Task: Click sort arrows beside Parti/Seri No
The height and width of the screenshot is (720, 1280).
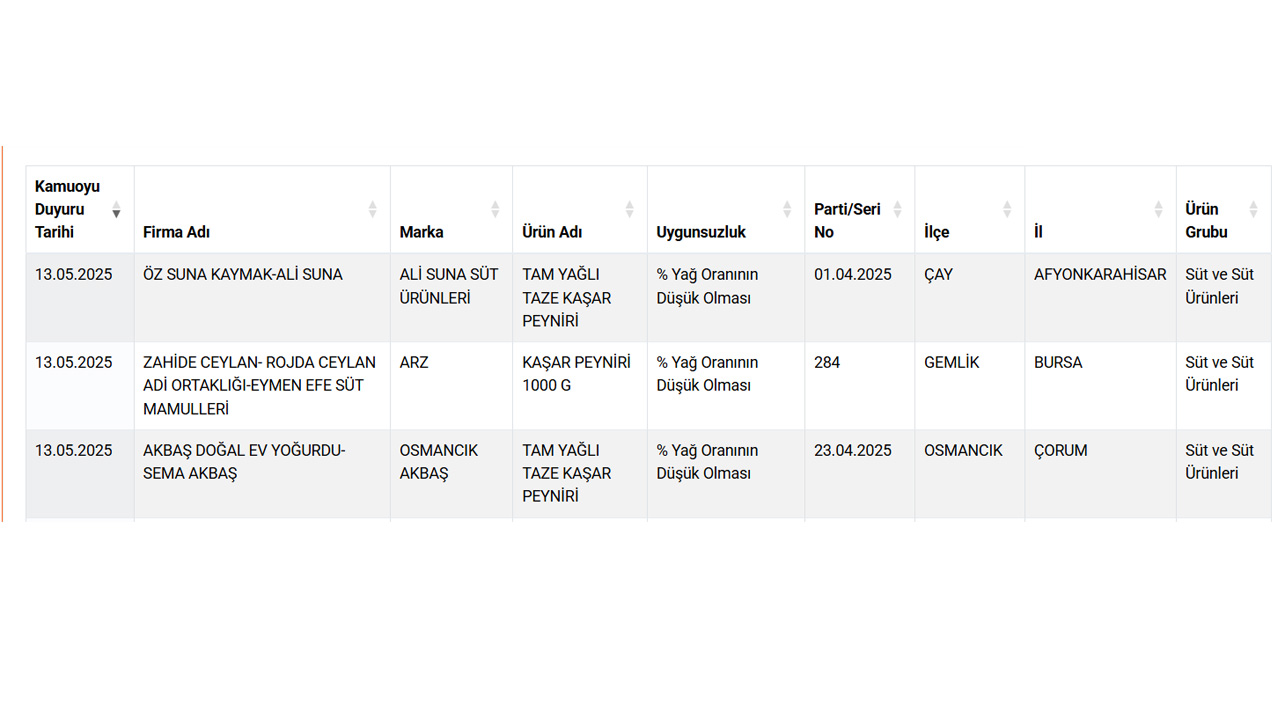Action: (x=897, y=210)
